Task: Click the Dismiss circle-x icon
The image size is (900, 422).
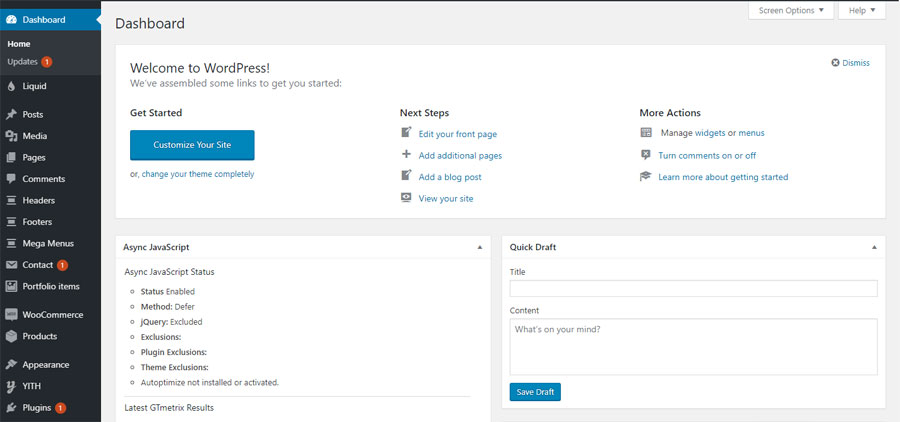Action: pos(835,63)
